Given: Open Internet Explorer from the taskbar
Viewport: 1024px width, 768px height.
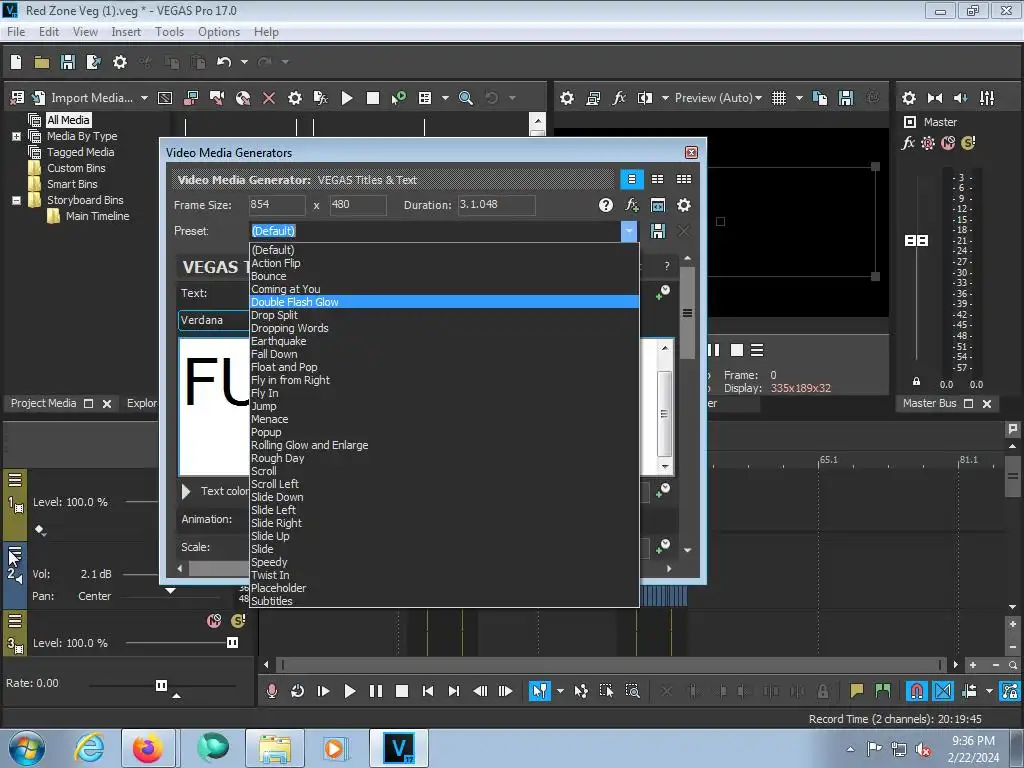Looking at the screenshot, I should click(x=89, y=748).
